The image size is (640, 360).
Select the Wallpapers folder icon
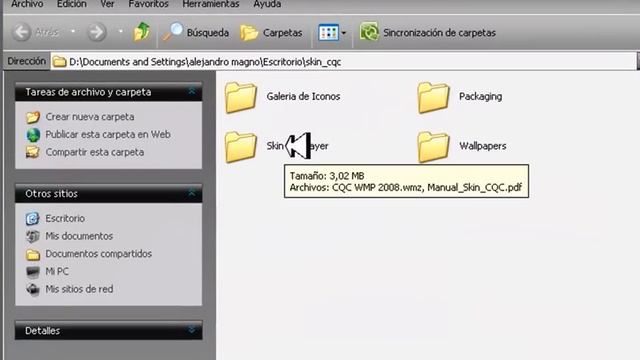433,147
